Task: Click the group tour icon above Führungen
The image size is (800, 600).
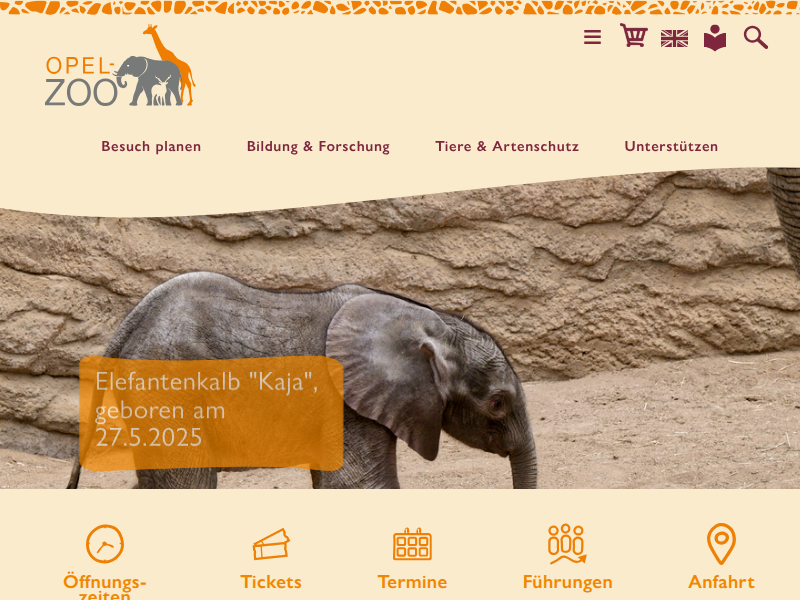Action: (567, 544)
